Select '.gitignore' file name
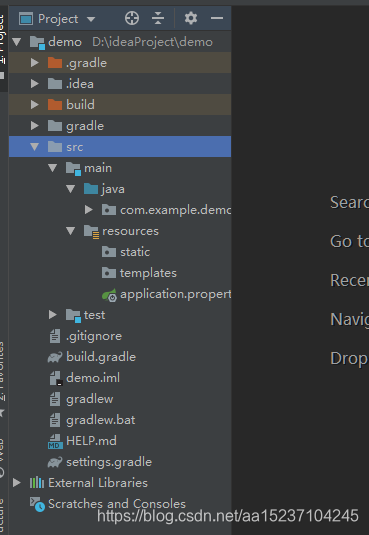369x535 pixels. point(94,336)
